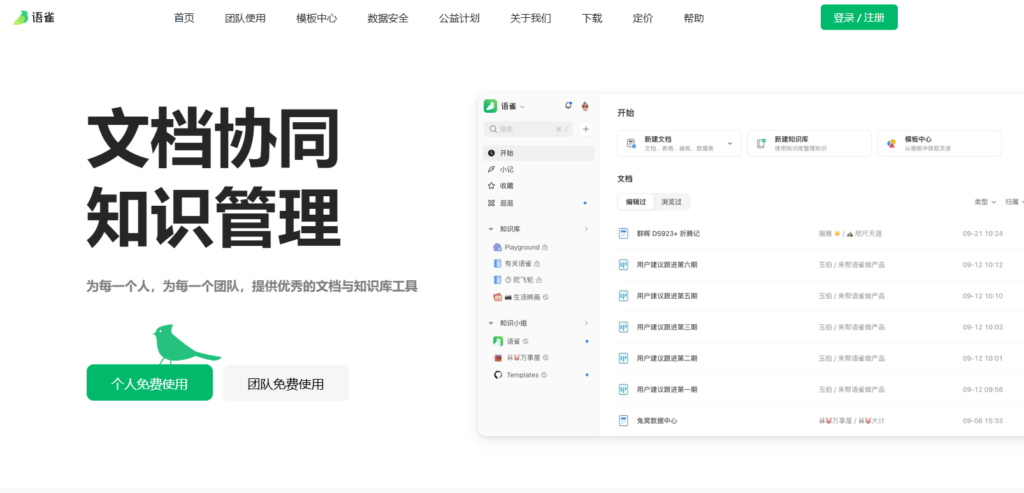Click the timestamp 09-08 15:33
Viewport: 1024px width, 493px height.
(982, 421)
